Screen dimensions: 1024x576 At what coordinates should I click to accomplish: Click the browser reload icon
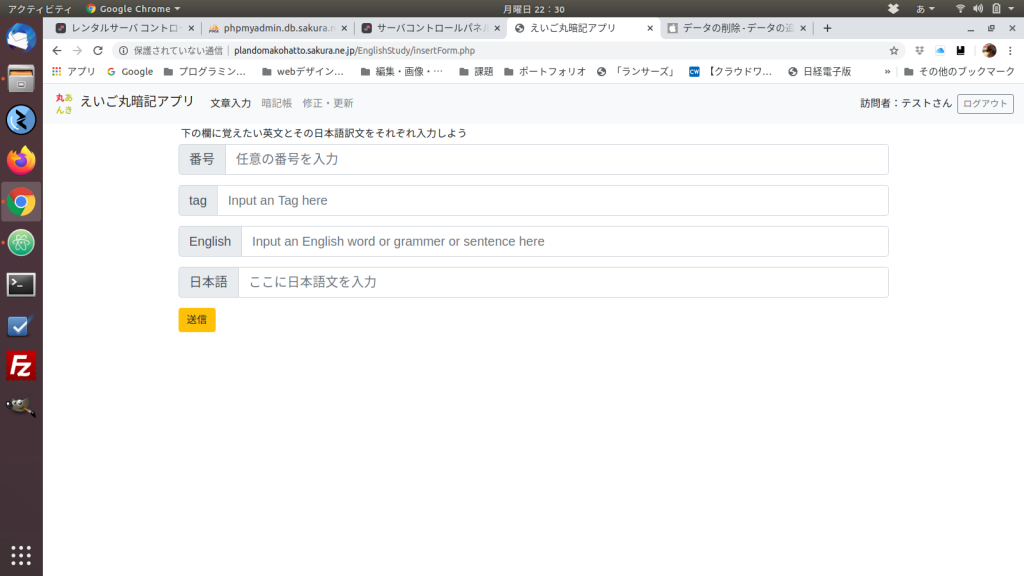click(98, 50)
